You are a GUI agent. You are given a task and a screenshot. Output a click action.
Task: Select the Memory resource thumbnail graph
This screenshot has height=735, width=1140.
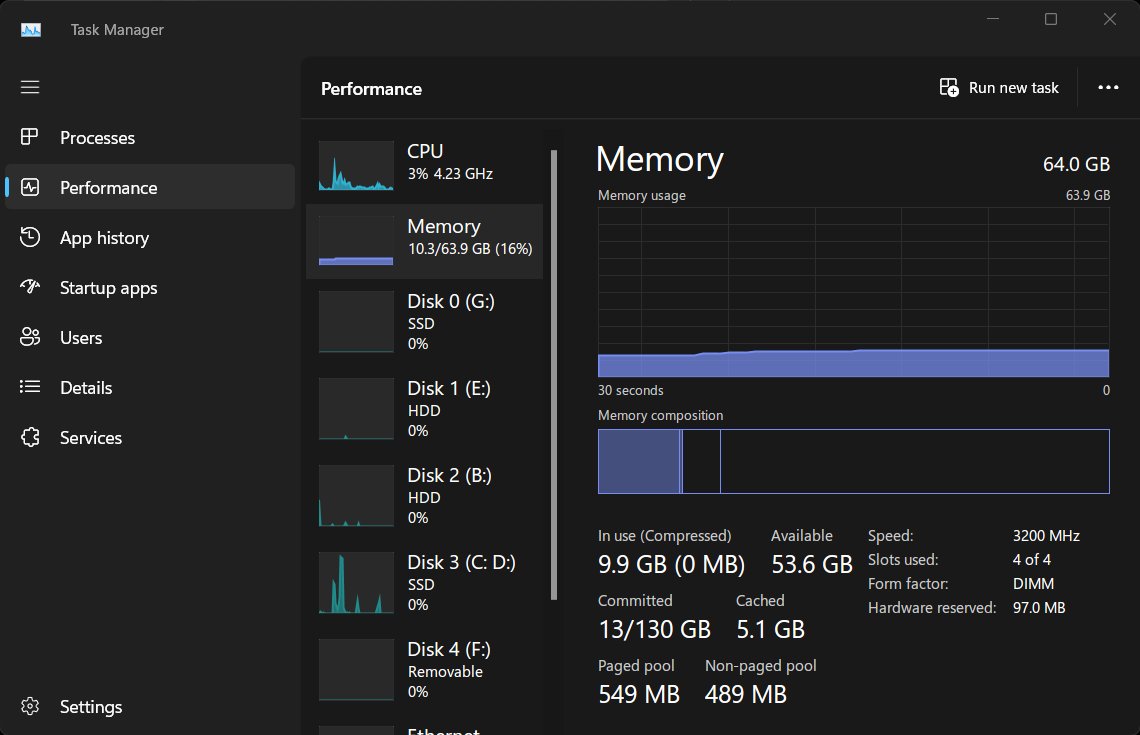(x=356, y=241)
